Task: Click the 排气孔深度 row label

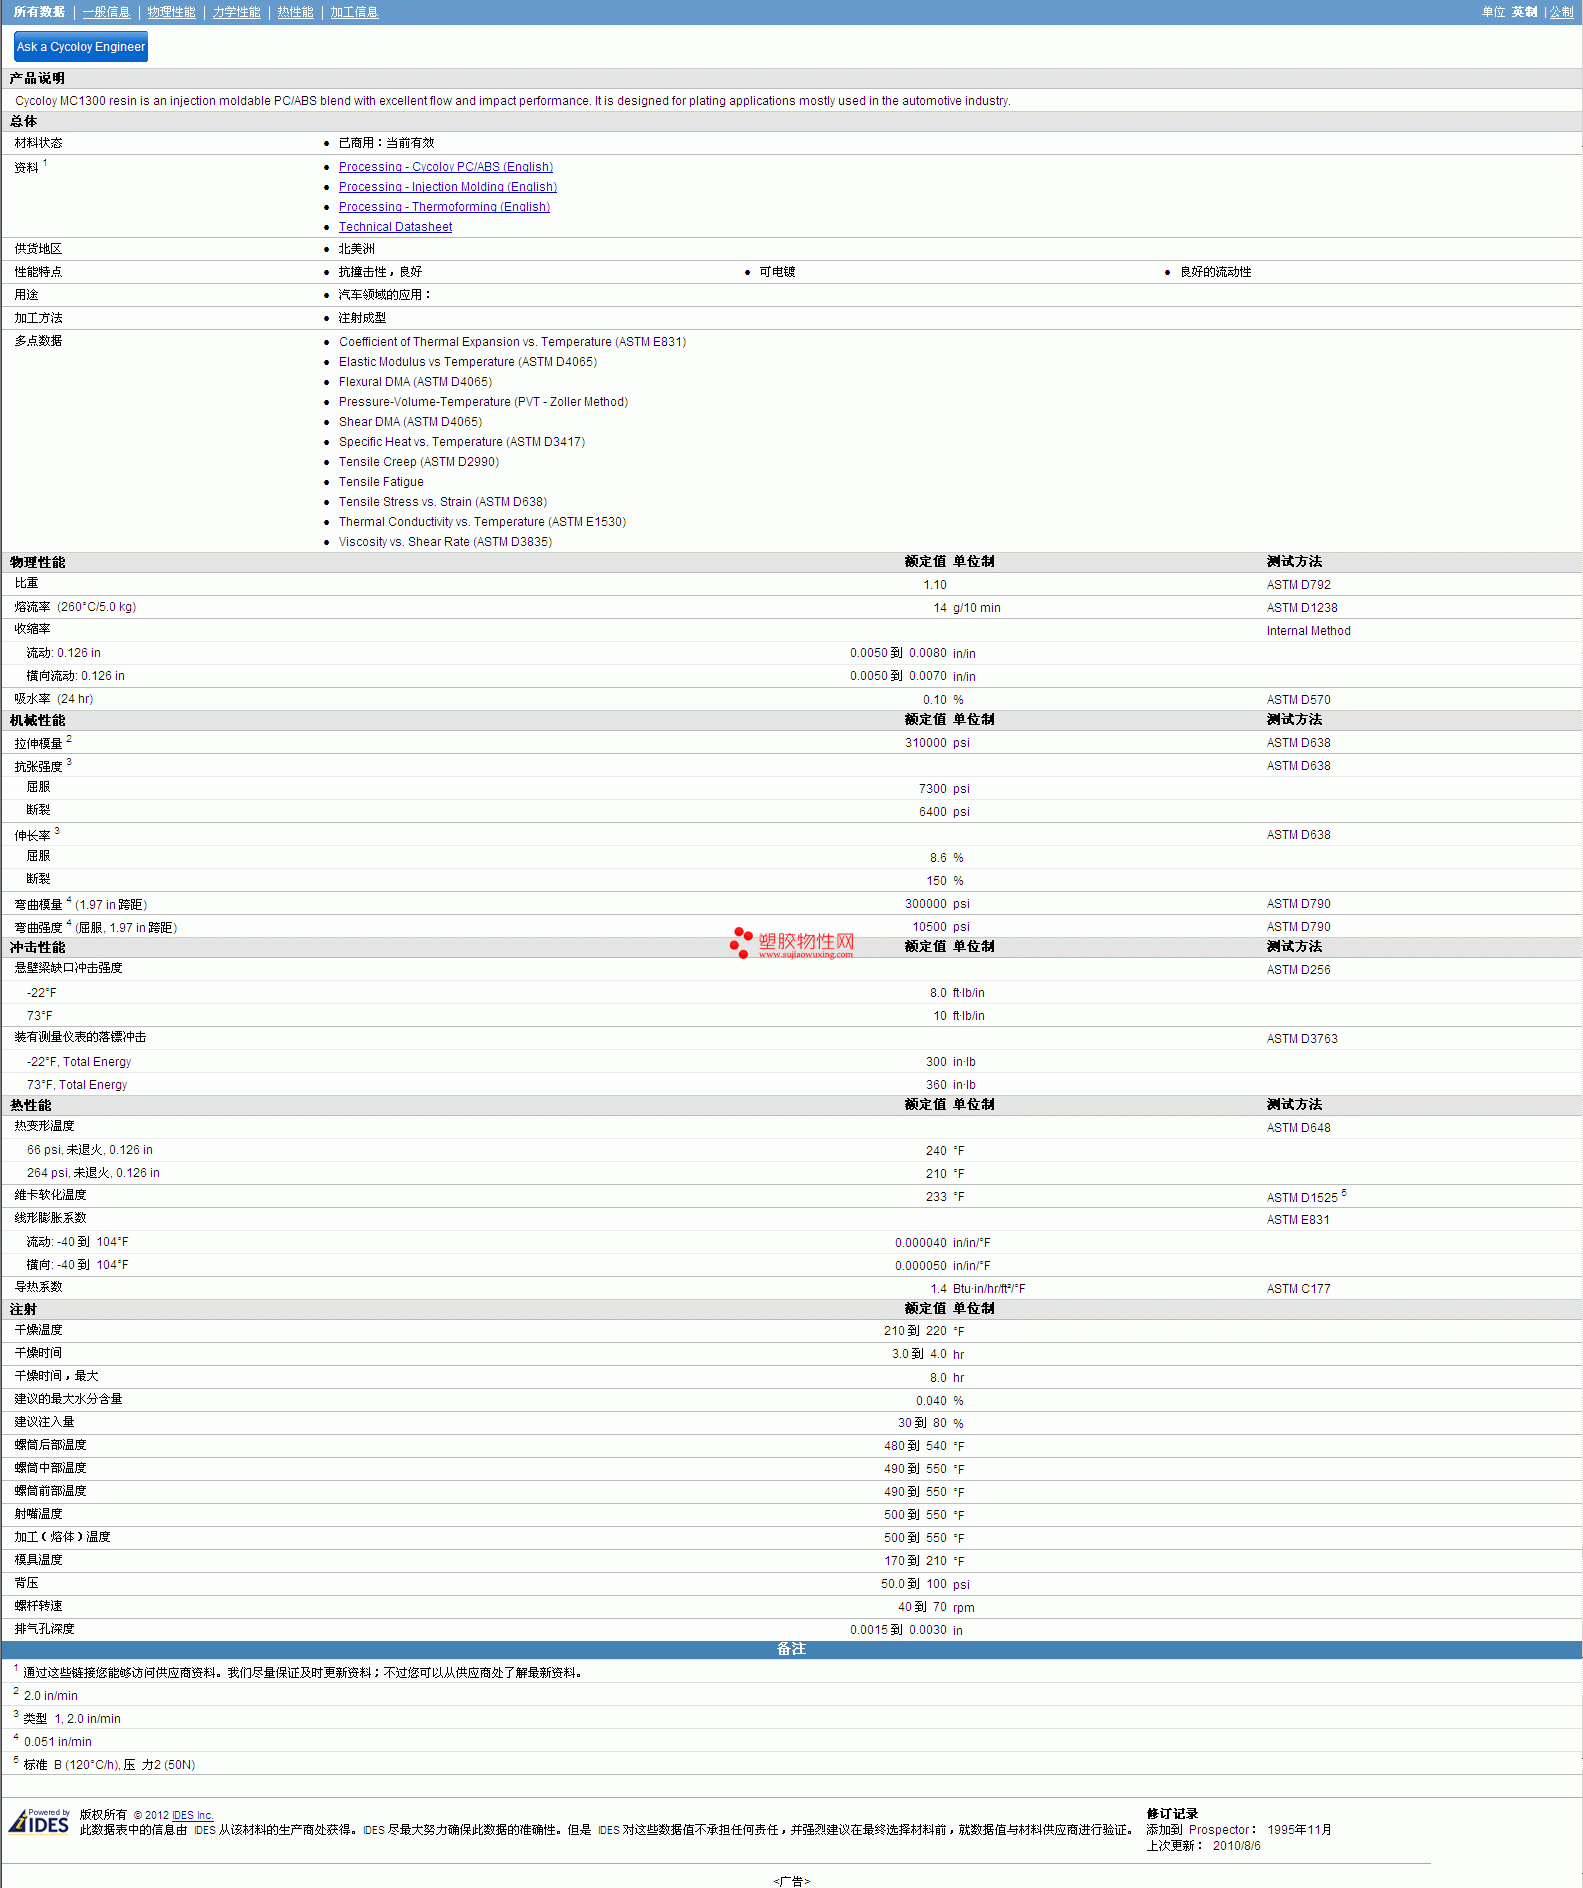Action: (x=44, y=1629)
